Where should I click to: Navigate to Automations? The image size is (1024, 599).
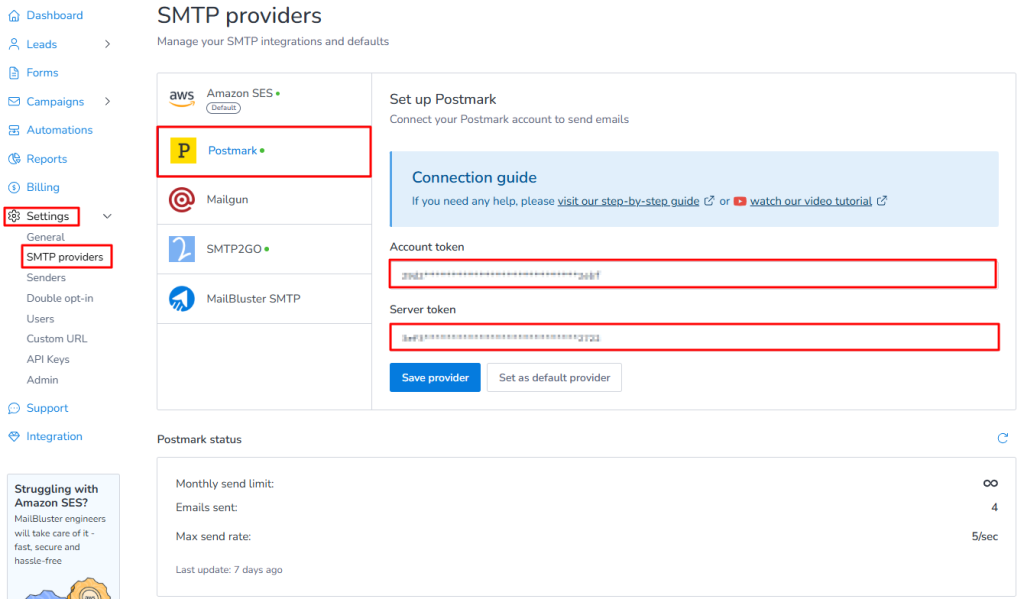pyautogui.click(x=59, y=130)
